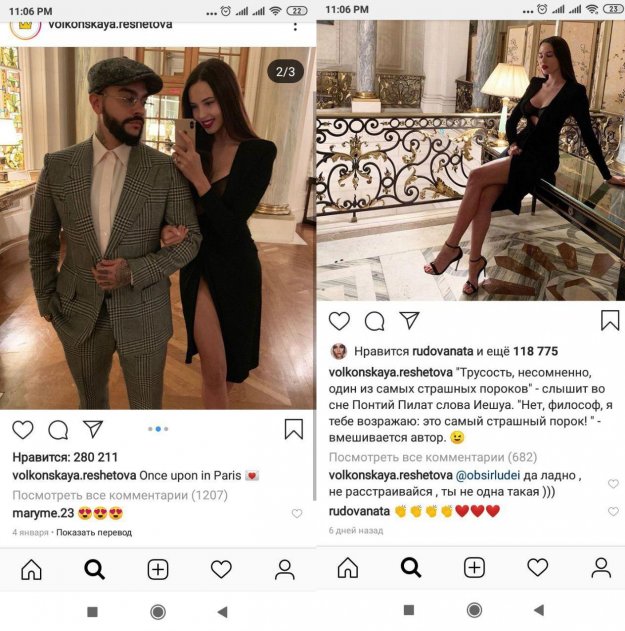The image size is (625, 631).
Task: Bookmark the left Paris post
Action: click(x=293, y=429)
